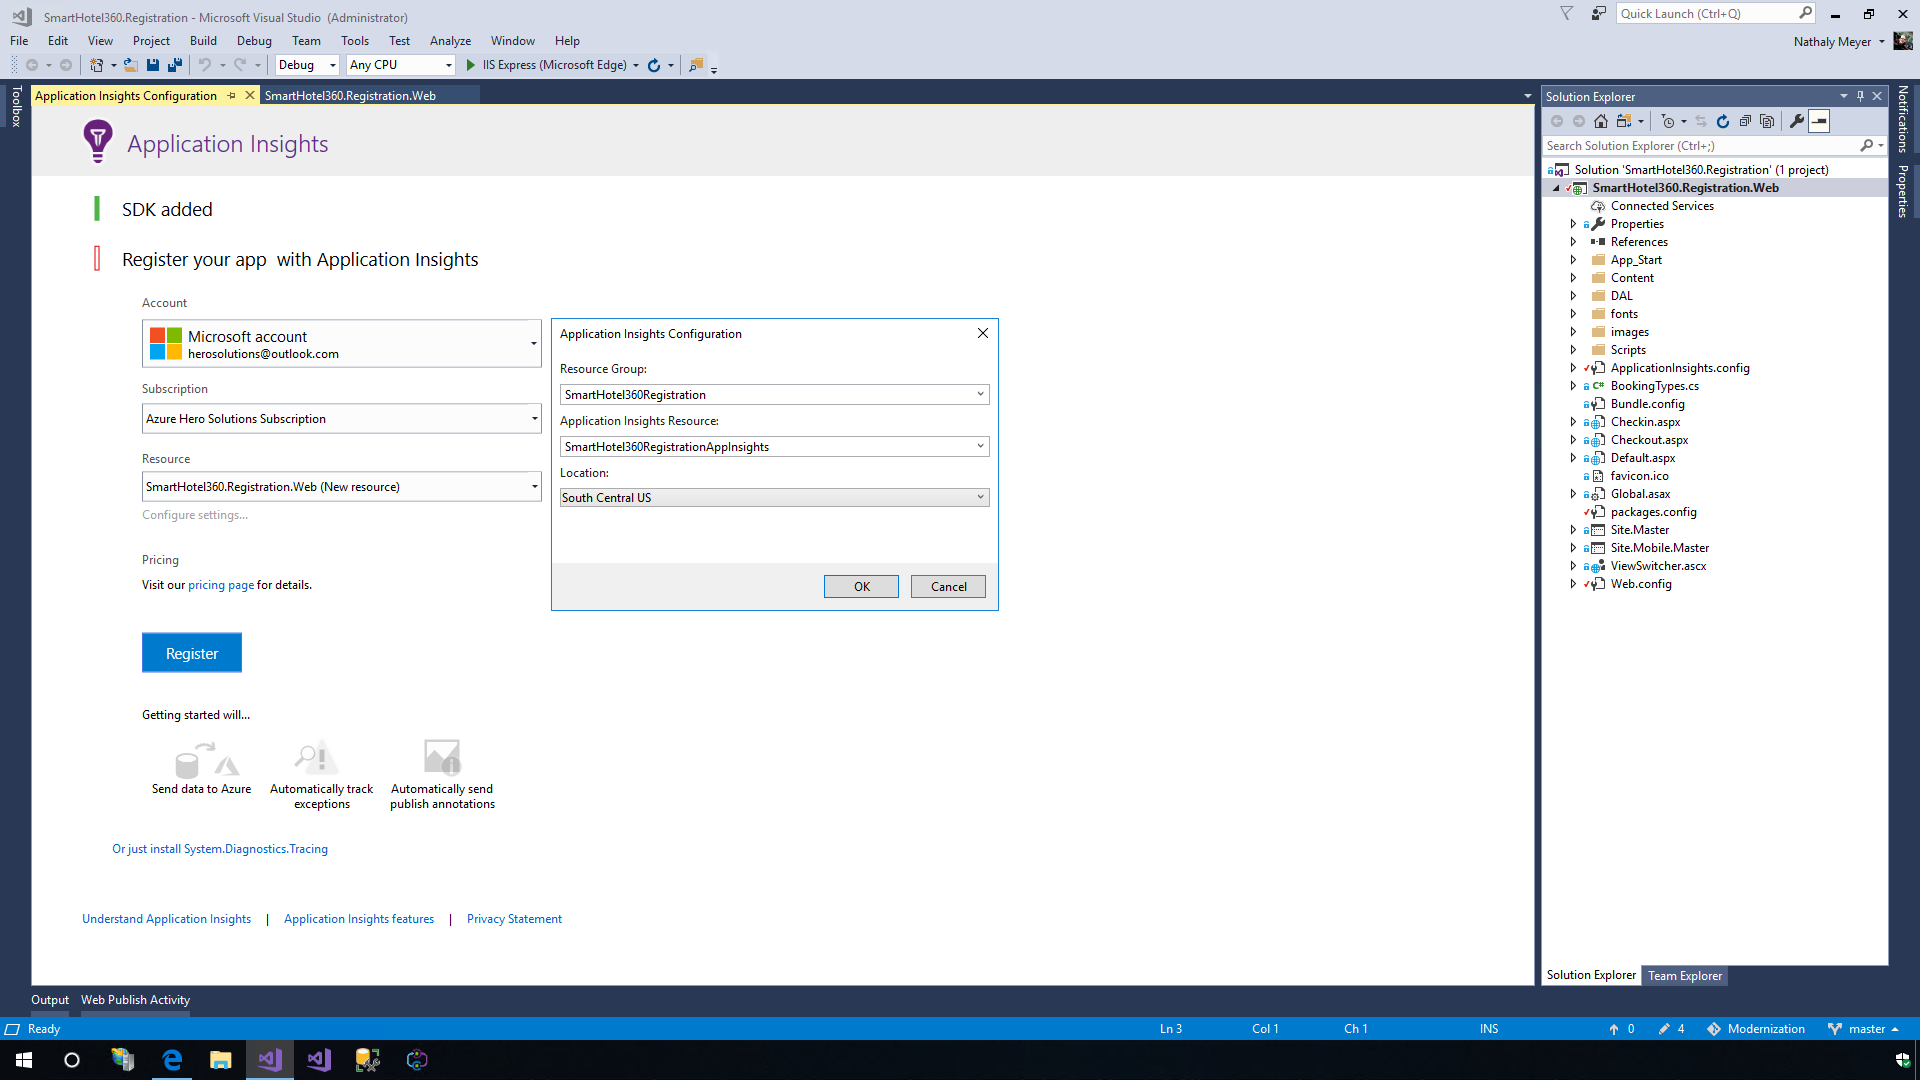Viewport: 1920px width, 1080px height.
Task: Toggle auto-hide pin on Solution Explorer panel
Action: click(1860, 96)
